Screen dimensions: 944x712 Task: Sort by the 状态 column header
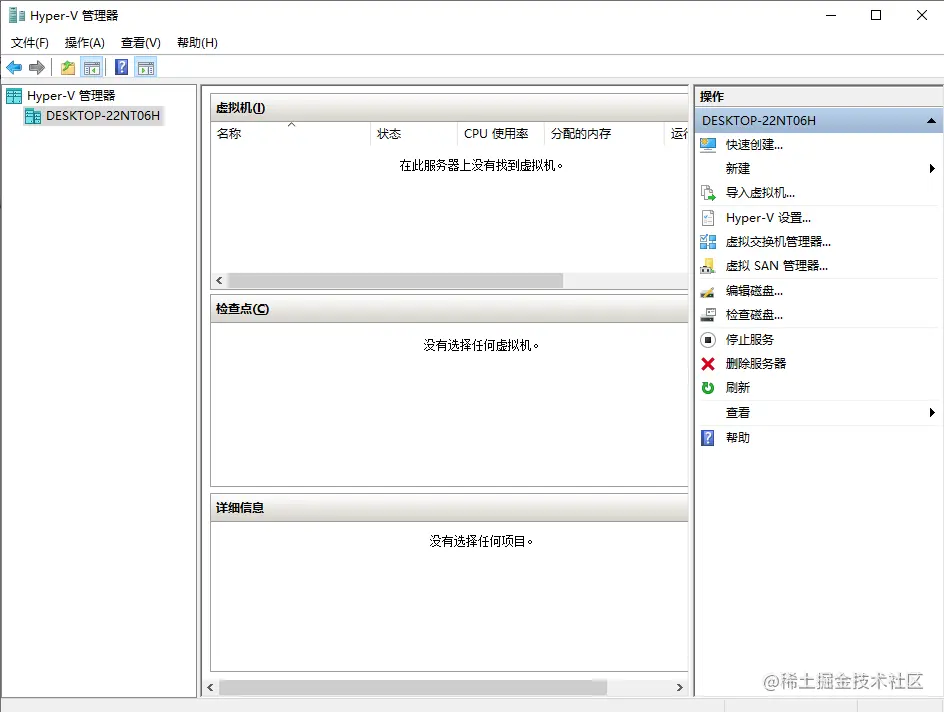click(x=414, y=134)
